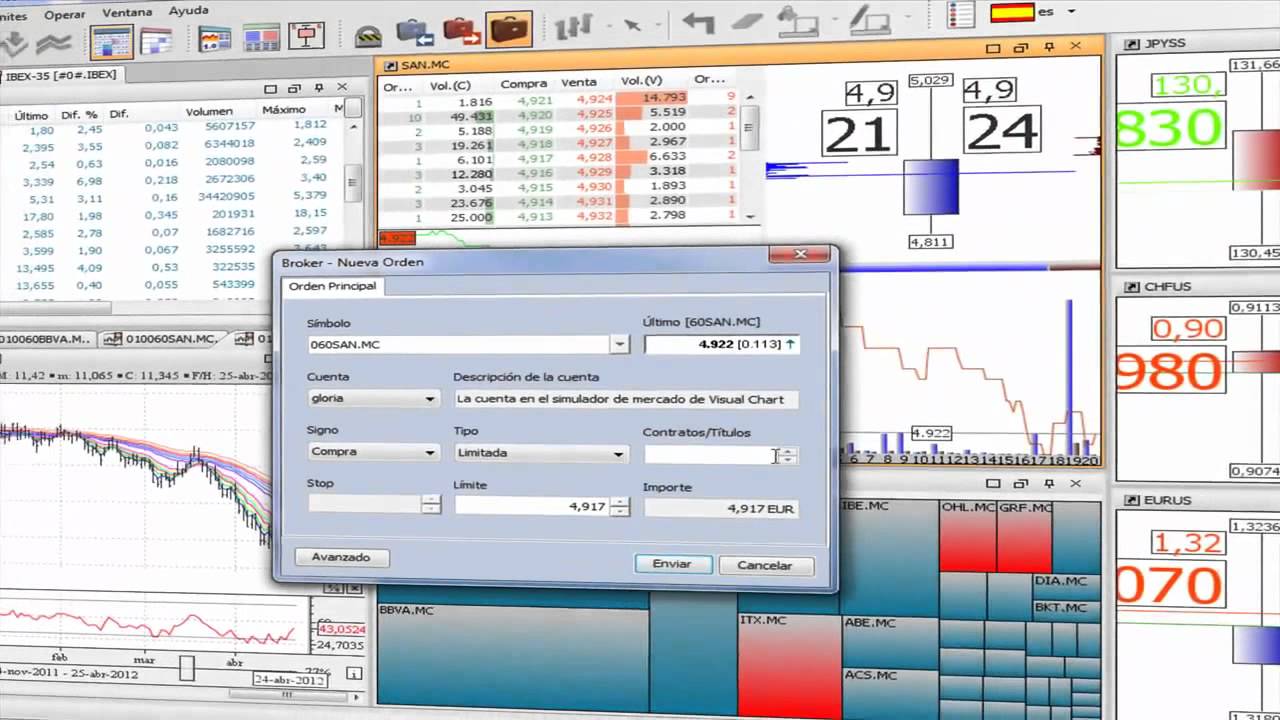Viewport: 1280px width, 720px height.
Task: Click the Último column header in IBEX table
Action: pos(31,116)
